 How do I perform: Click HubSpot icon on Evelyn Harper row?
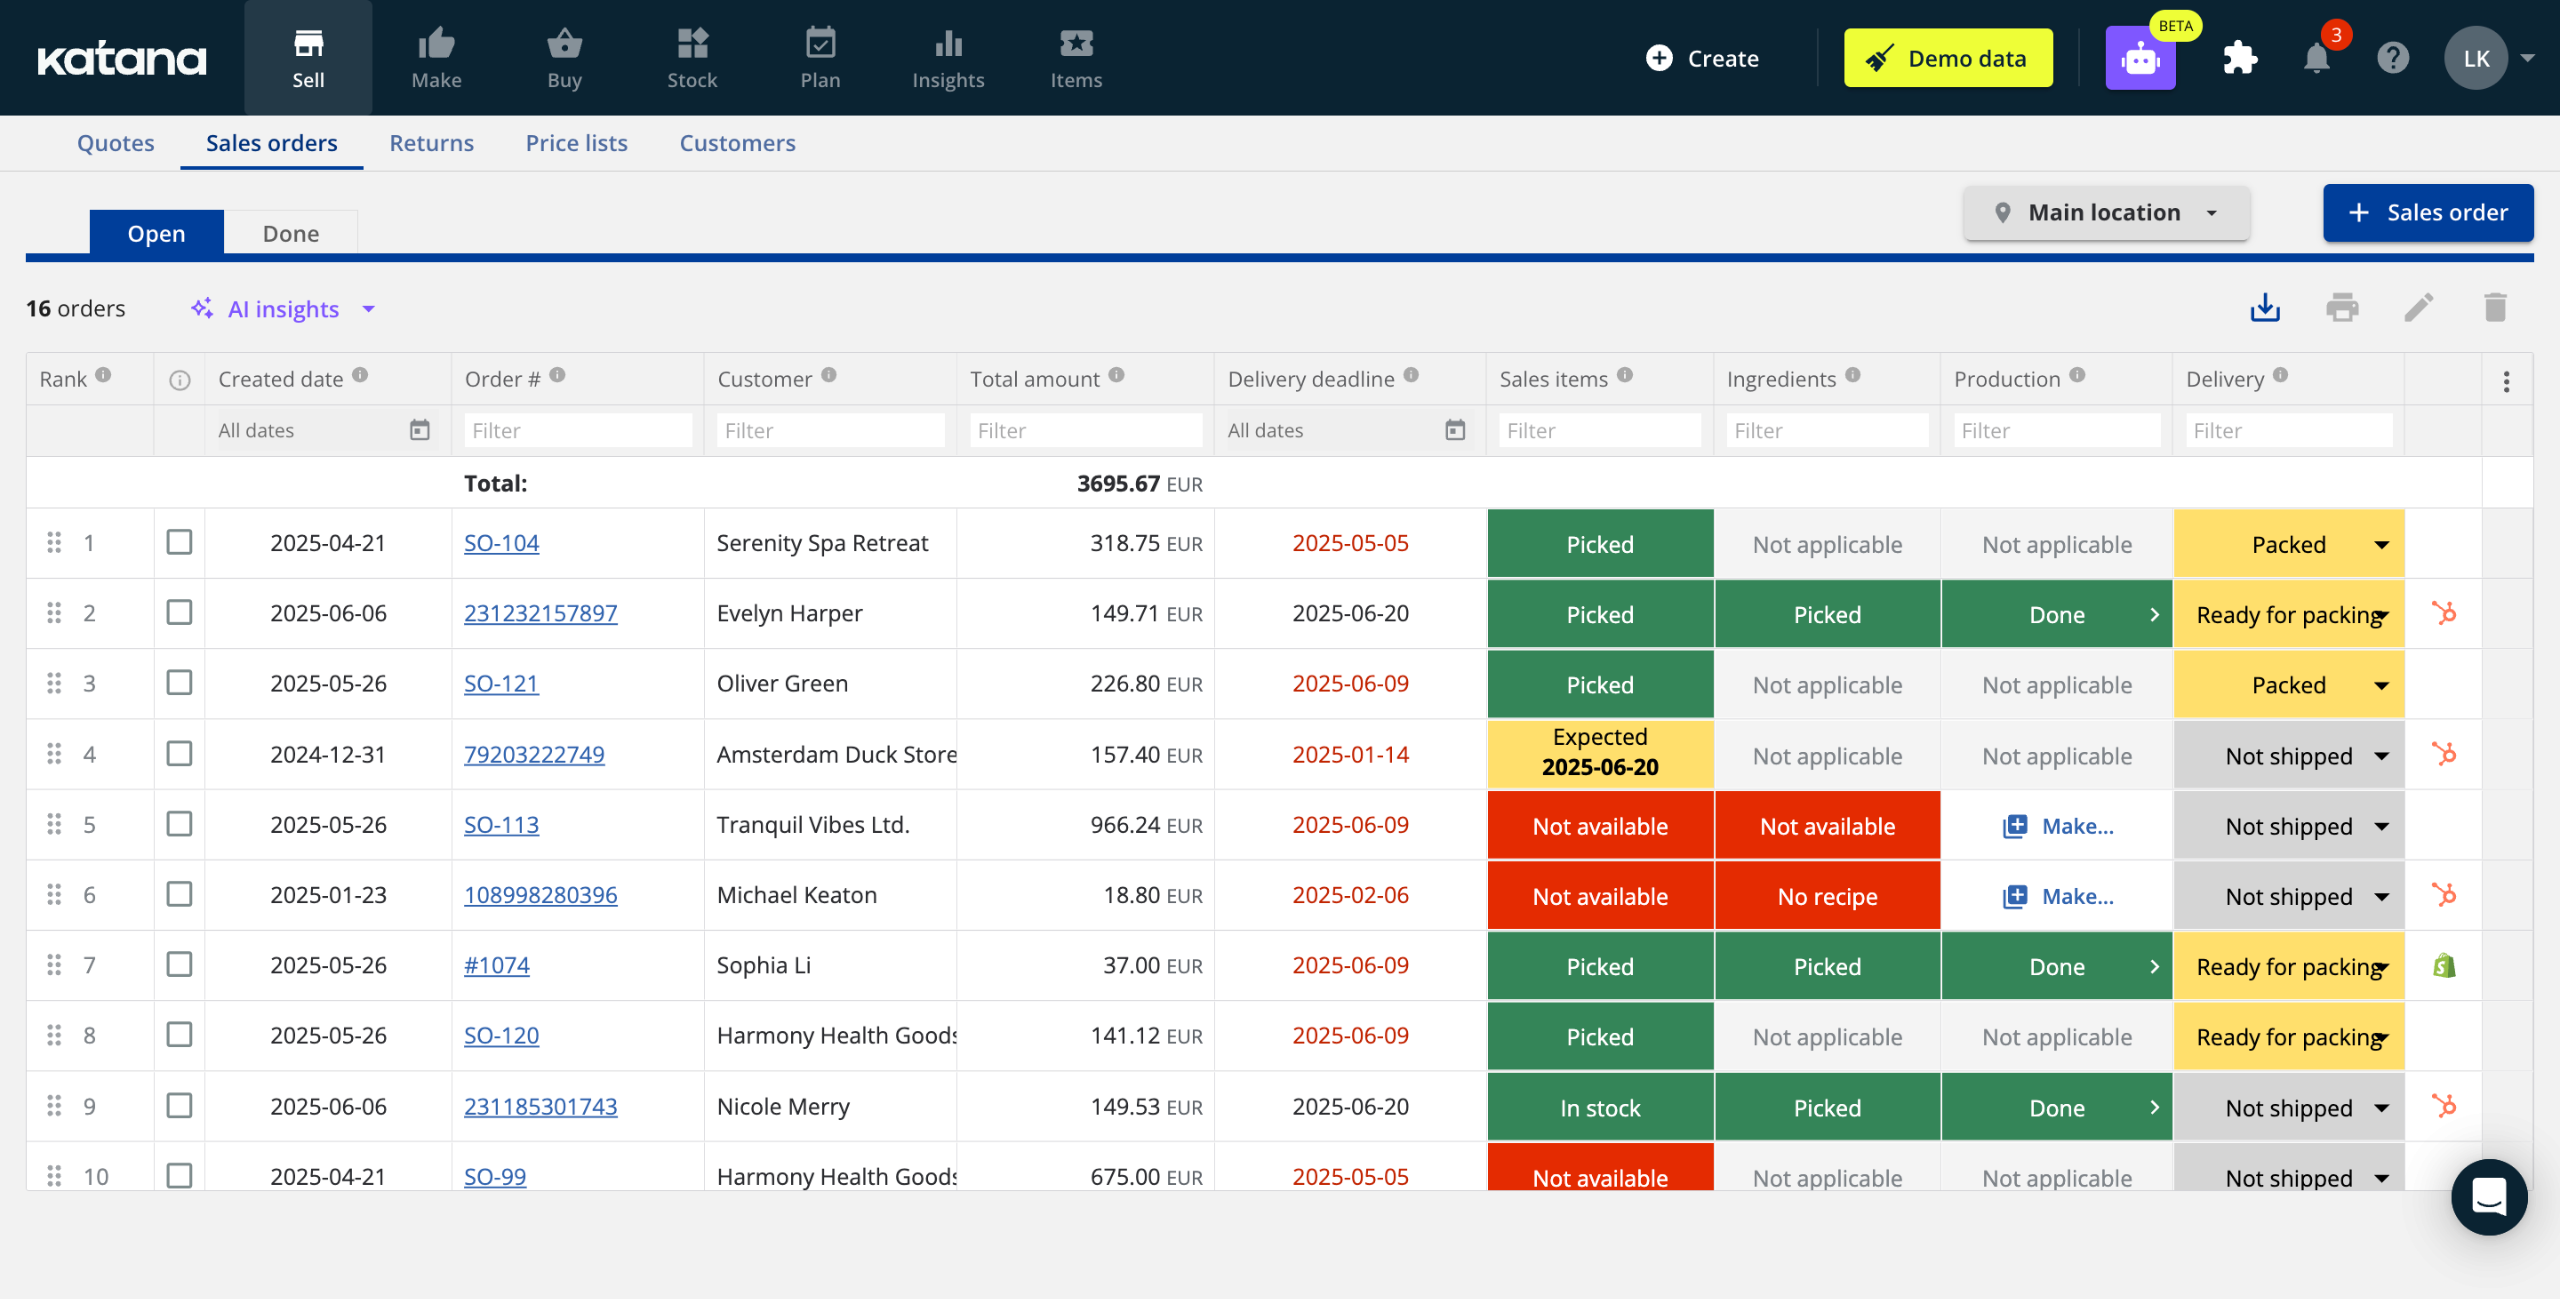(x=2444, y=613)
